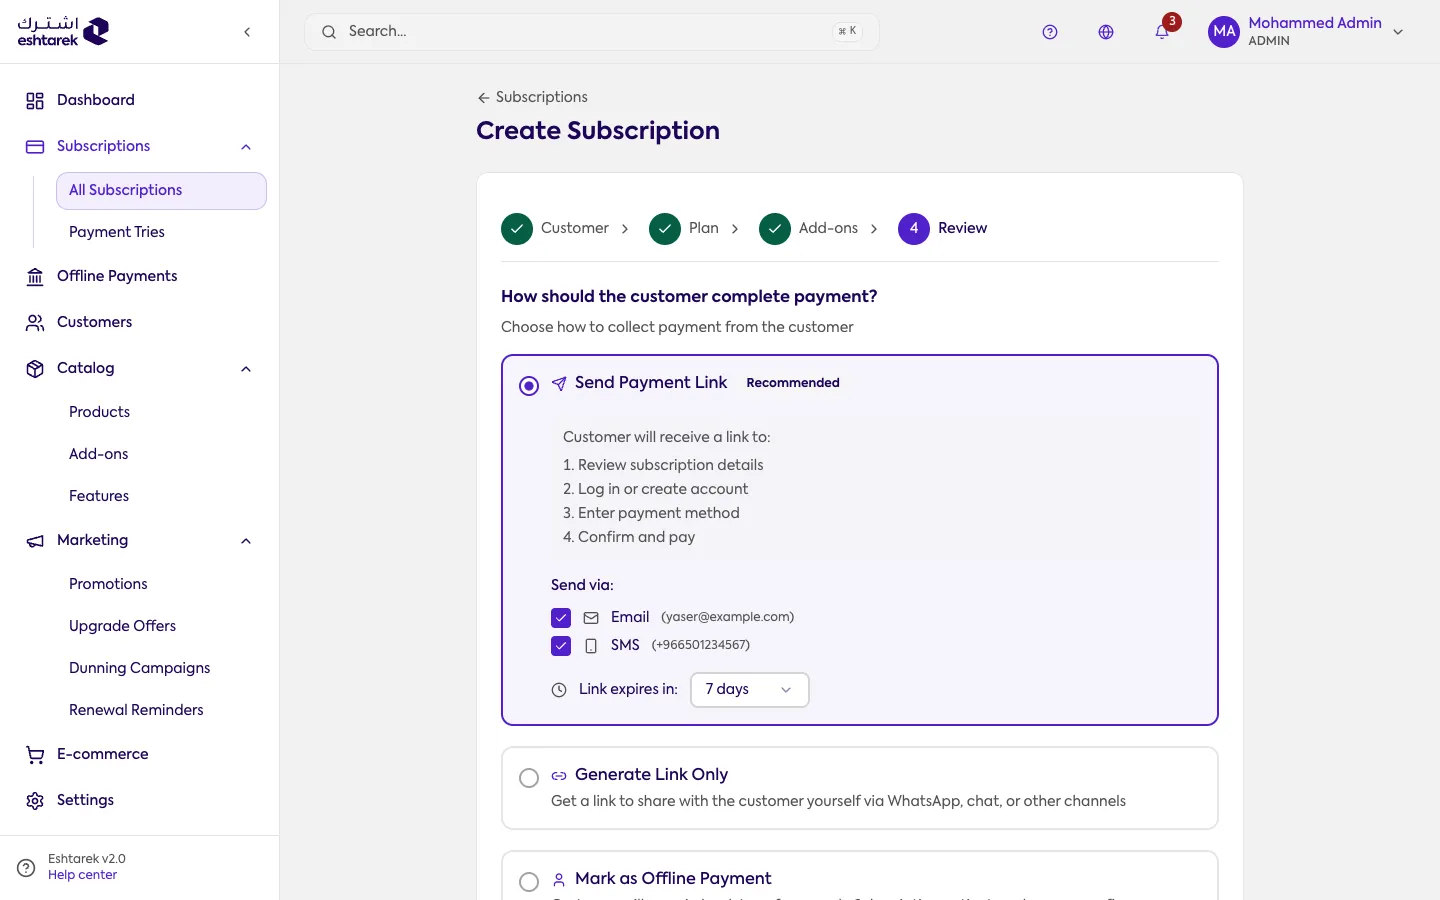Go back to Subscriptions via breadcrumb link

[532, 97]
